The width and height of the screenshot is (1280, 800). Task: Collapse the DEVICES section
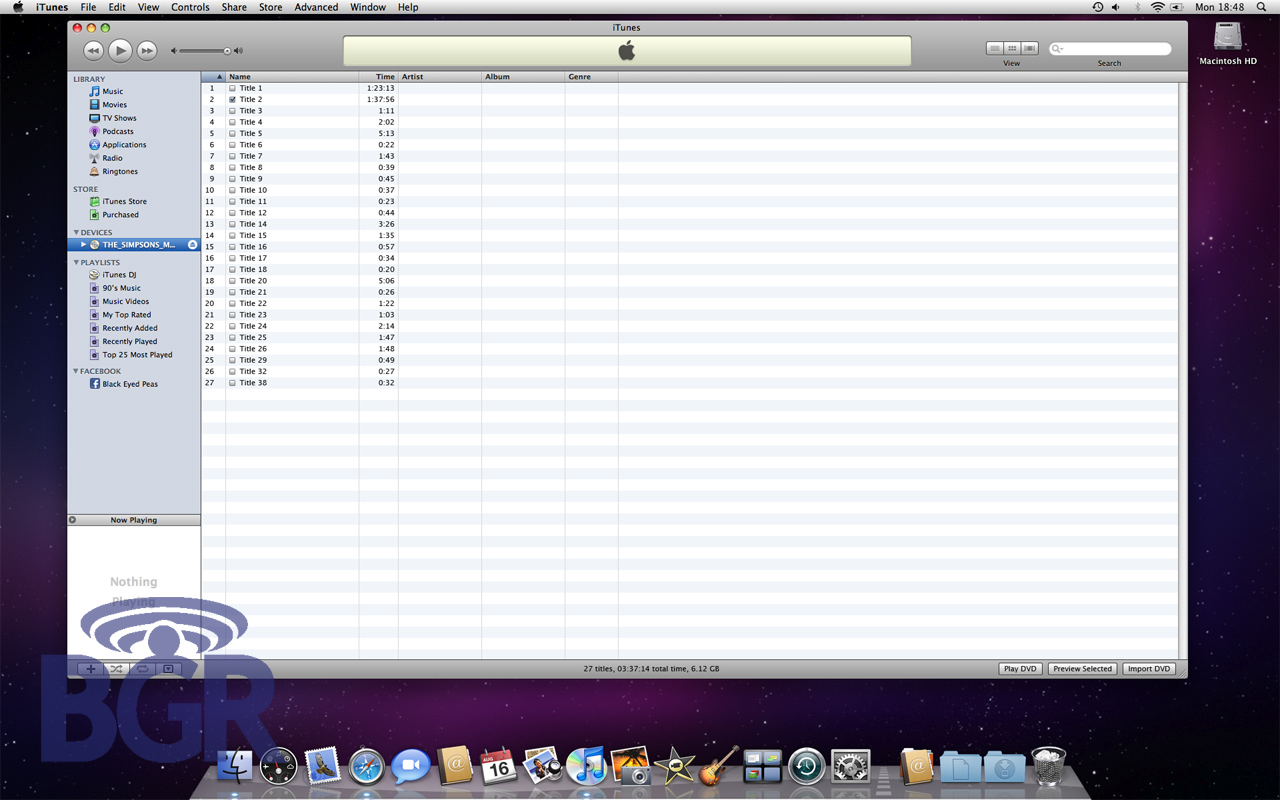tap(76, 233)
